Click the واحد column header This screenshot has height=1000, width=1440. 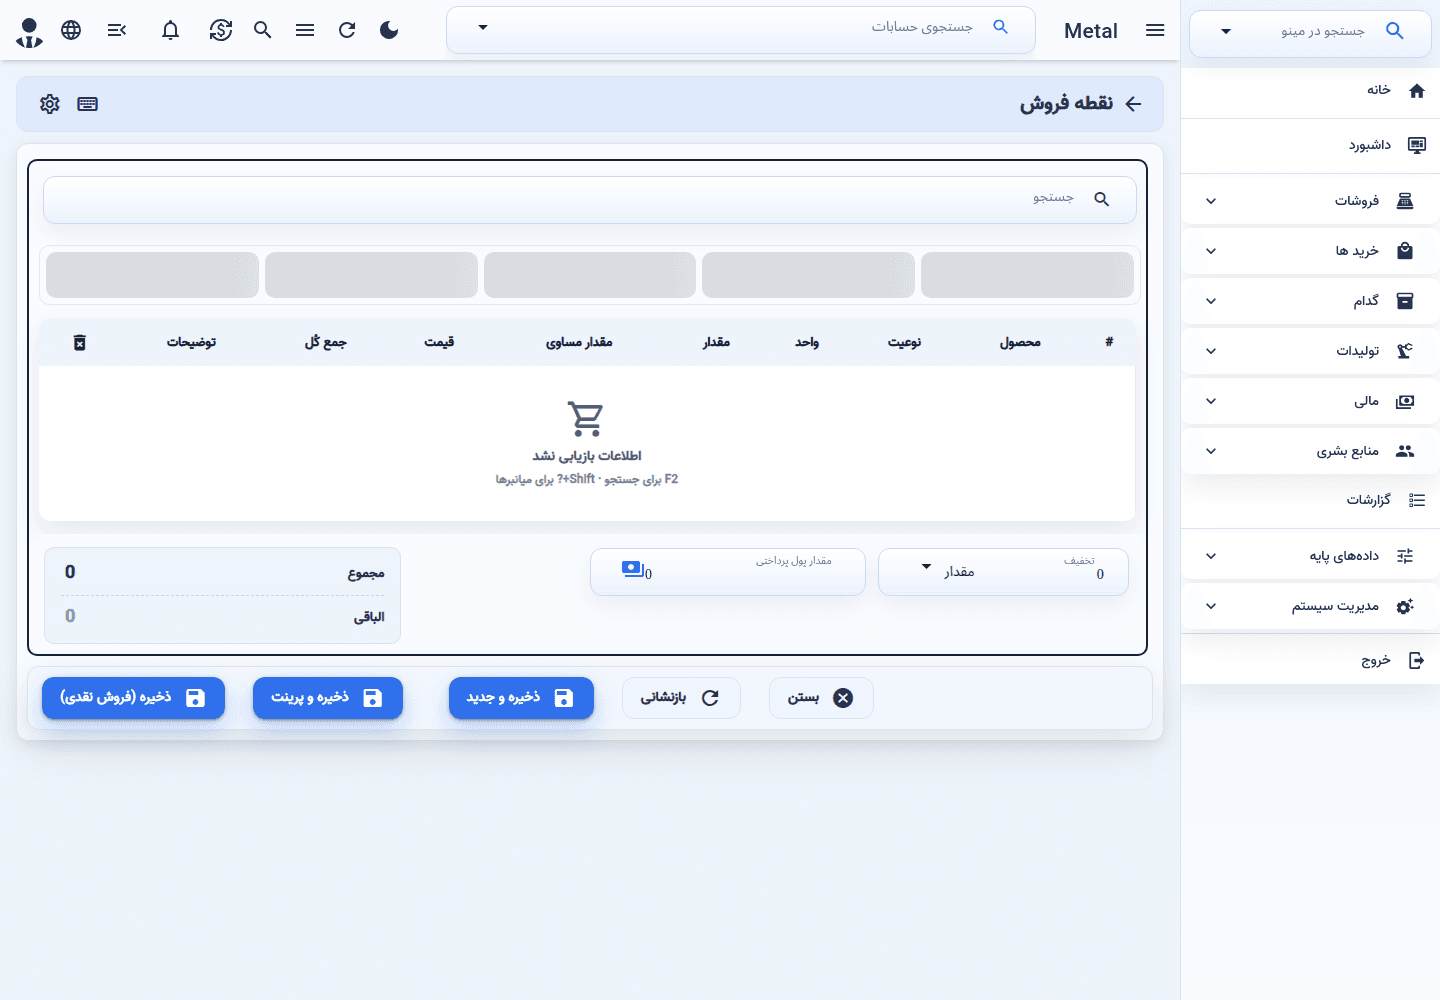[807, 342]
